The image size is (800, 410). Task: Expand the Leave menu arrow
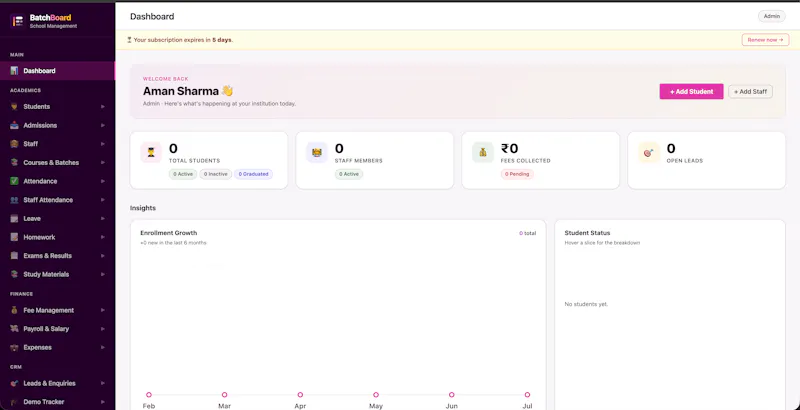[x=103, y=218]
